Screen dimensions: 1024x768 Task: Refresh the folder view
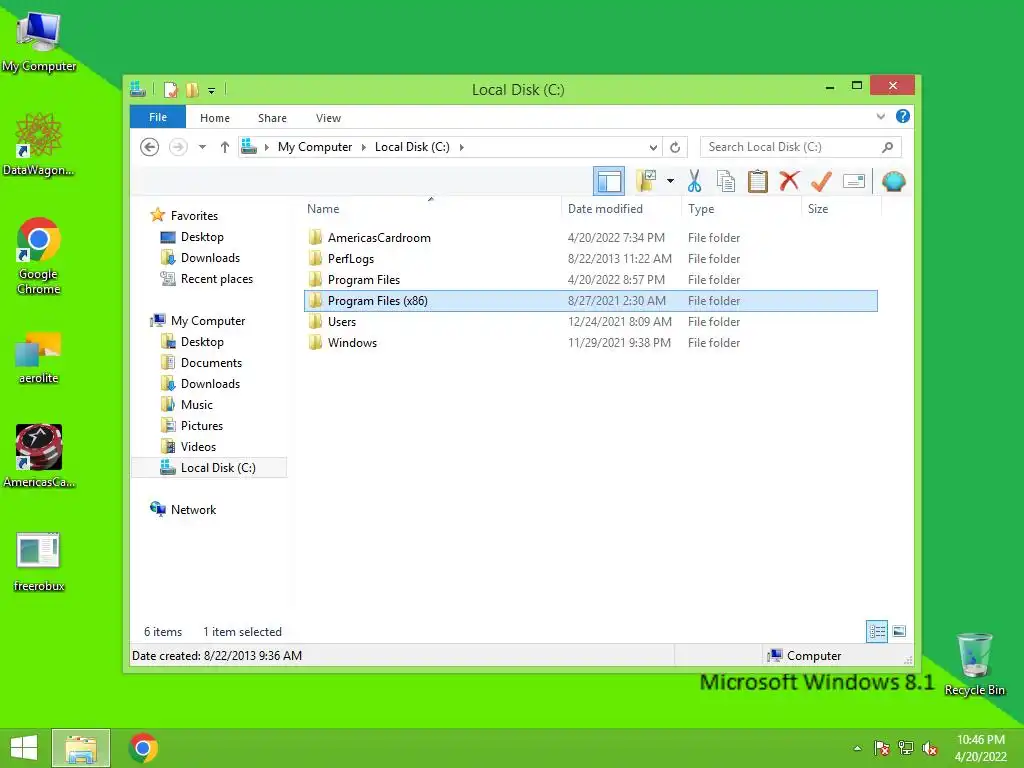point(675,147)
